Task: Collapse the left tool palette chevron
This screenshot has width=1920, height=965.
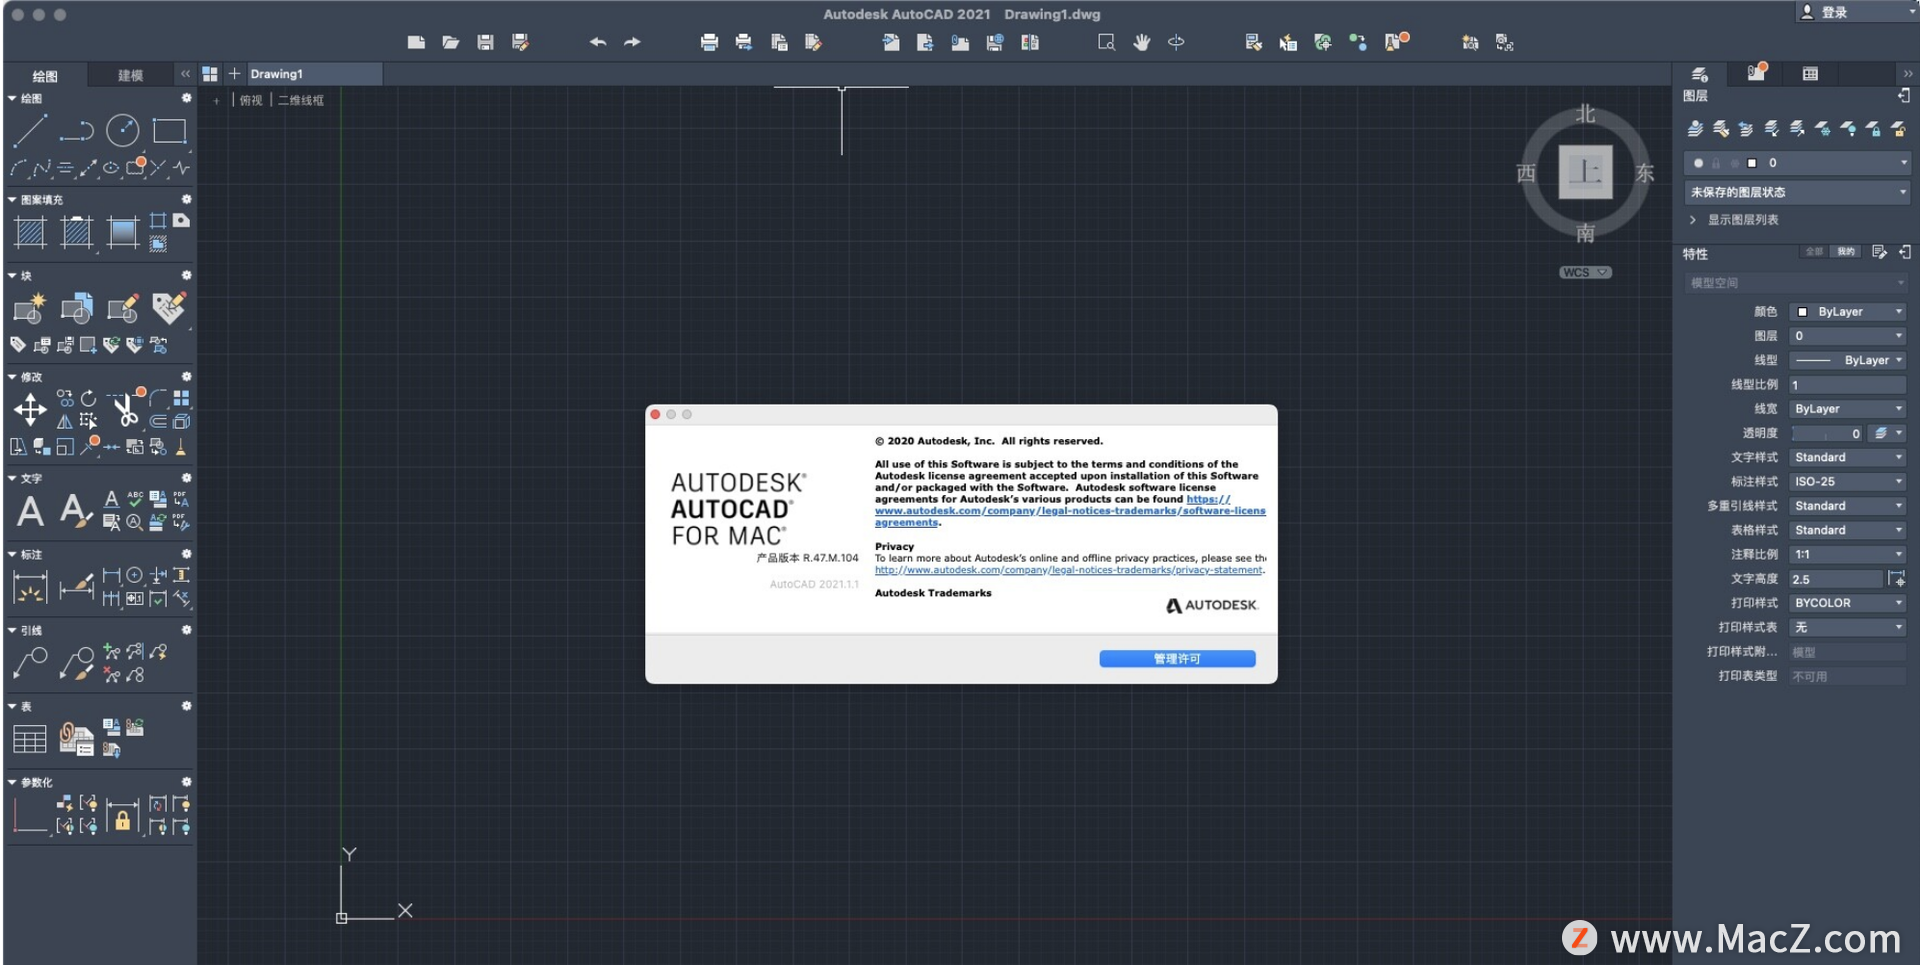Action: coord(185,74)
